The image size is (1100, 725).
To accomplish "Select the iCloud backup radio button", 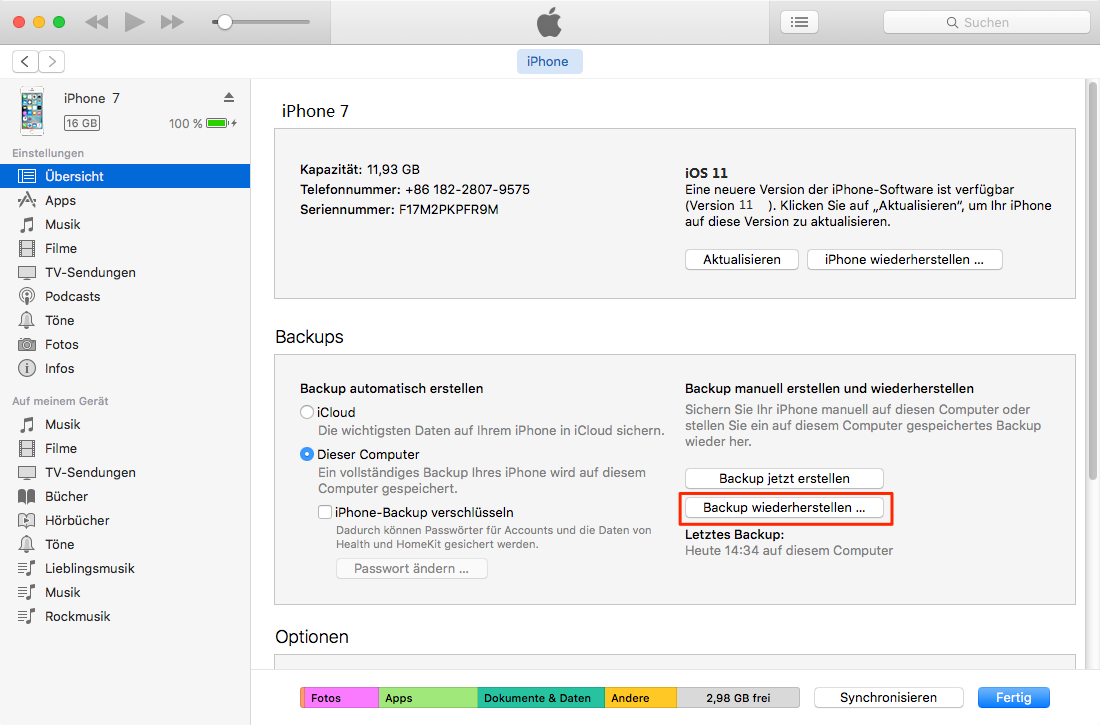I will 307,413.
